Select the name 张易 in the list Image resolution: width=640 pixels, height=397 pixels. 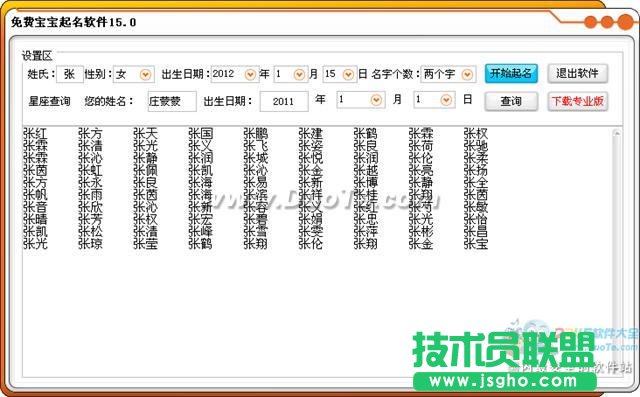click(256, 182)
